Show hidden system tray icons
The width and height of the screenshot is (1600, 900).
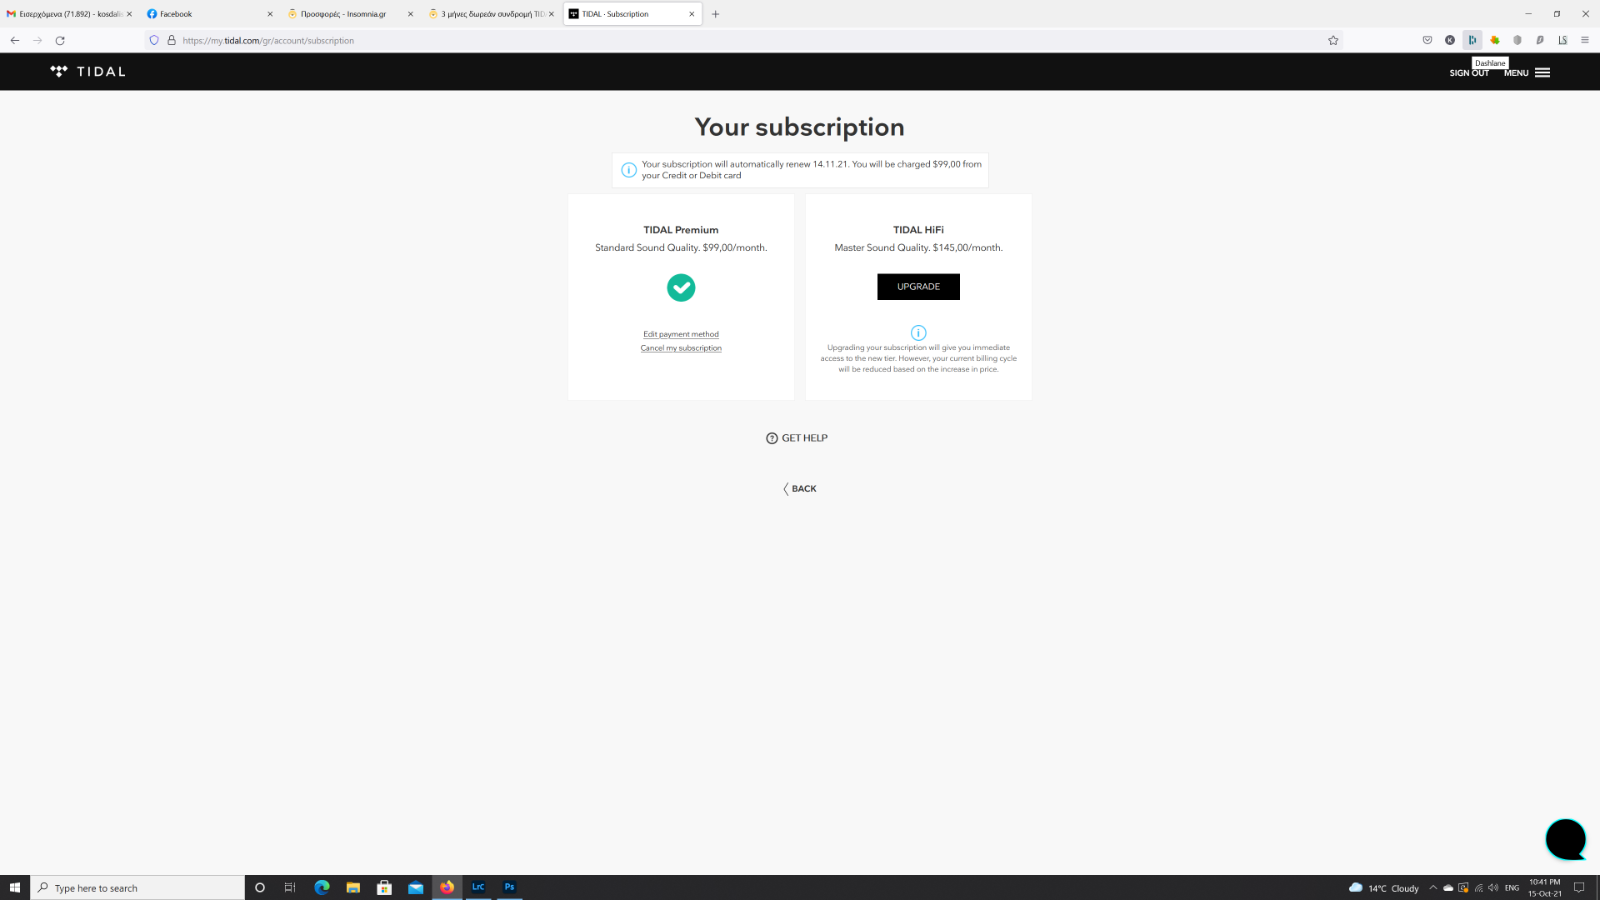coord(1433,888)
